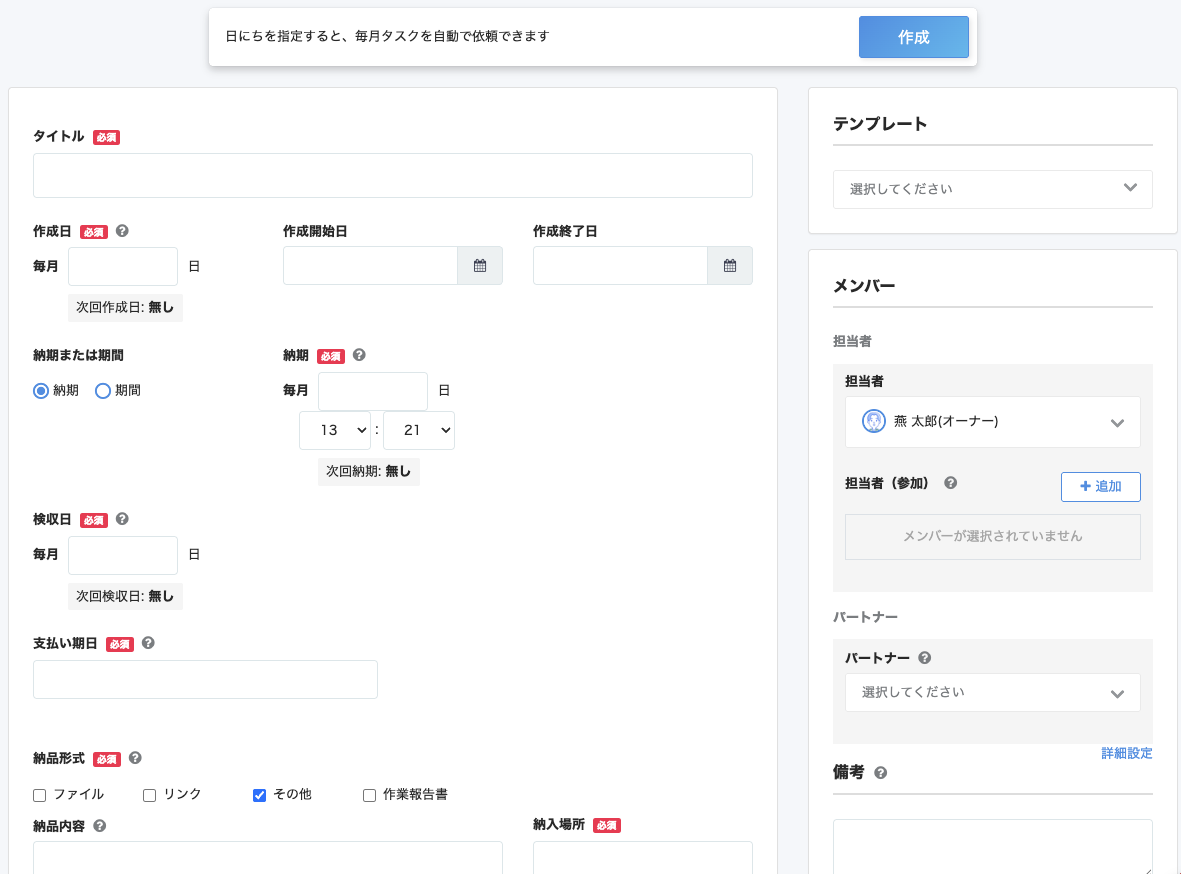Click the help icon next to 備考
Screen dimensions: 1181x874
[x=880, y=772]
